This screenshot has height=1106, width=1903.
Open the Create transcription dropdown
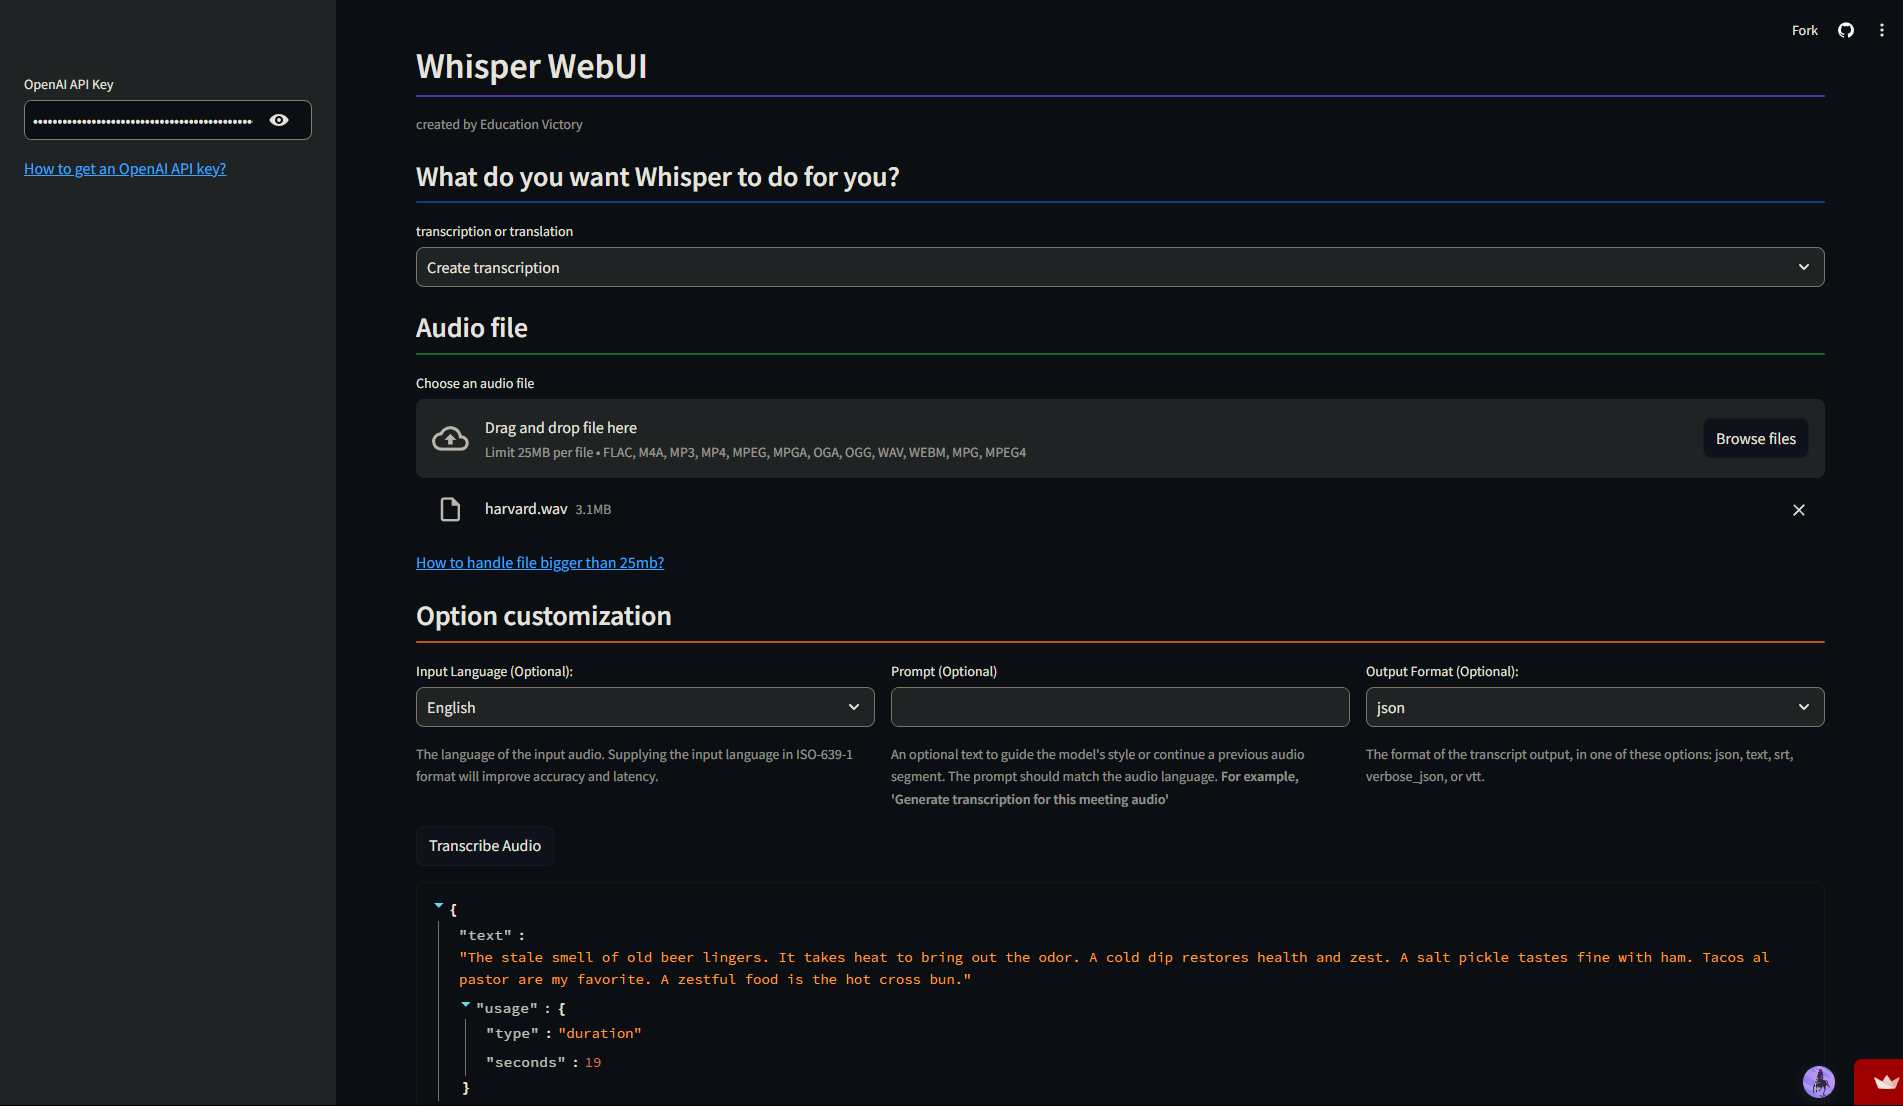1120,267
